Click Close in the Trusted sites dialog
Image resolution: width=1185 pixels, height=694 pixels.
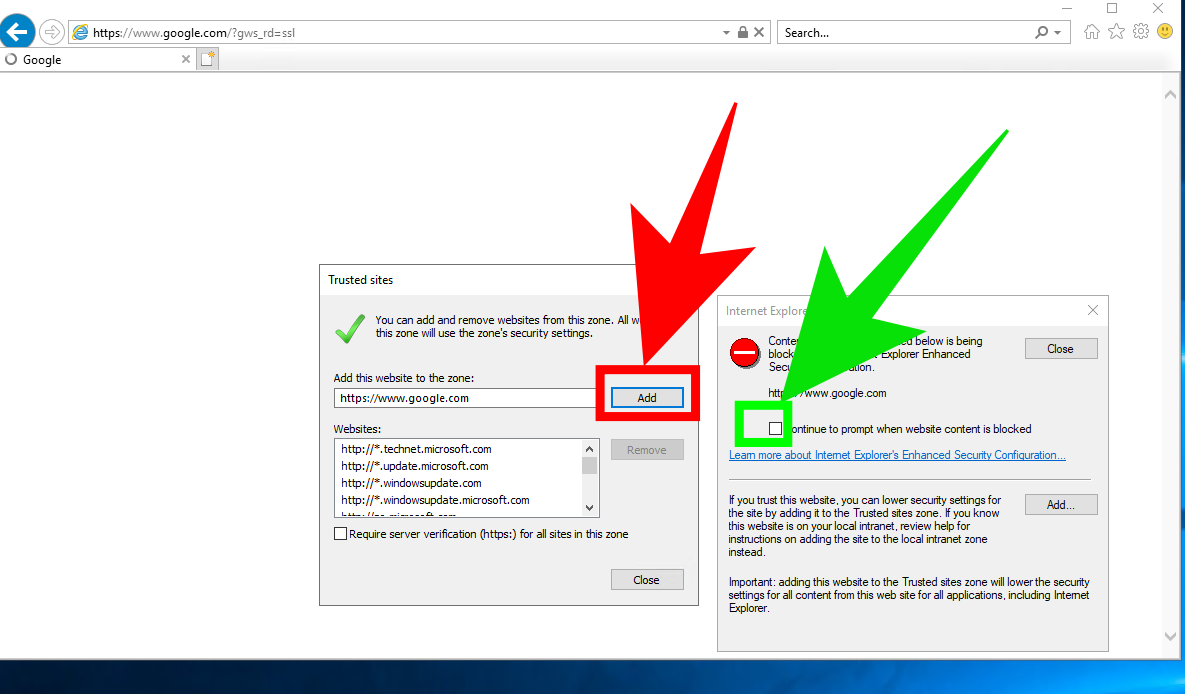point(647,580)
